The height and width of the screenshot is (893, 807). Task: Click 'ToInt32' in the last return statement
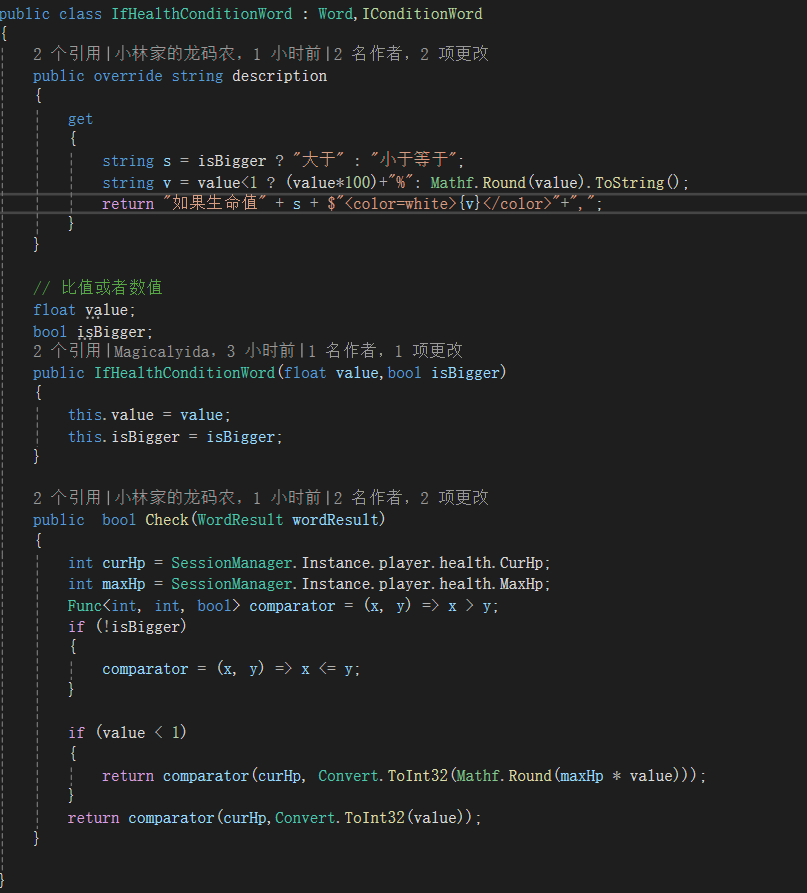[x=374, y=818]
